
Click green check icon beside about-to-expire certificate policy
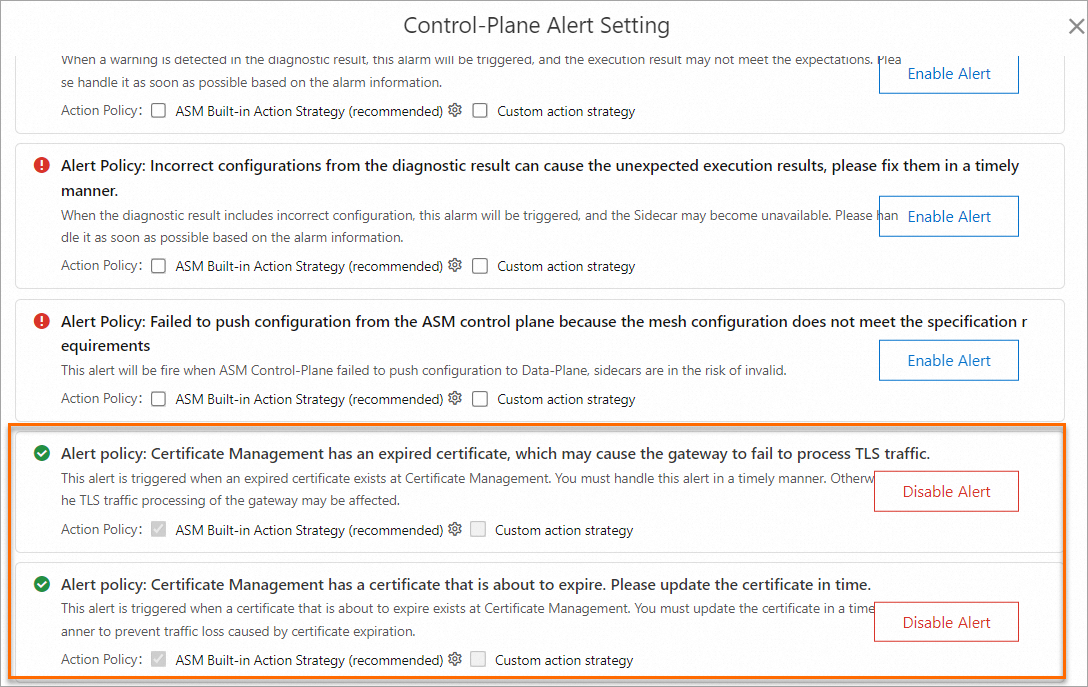pyautogui.click(x=42, y=584)
